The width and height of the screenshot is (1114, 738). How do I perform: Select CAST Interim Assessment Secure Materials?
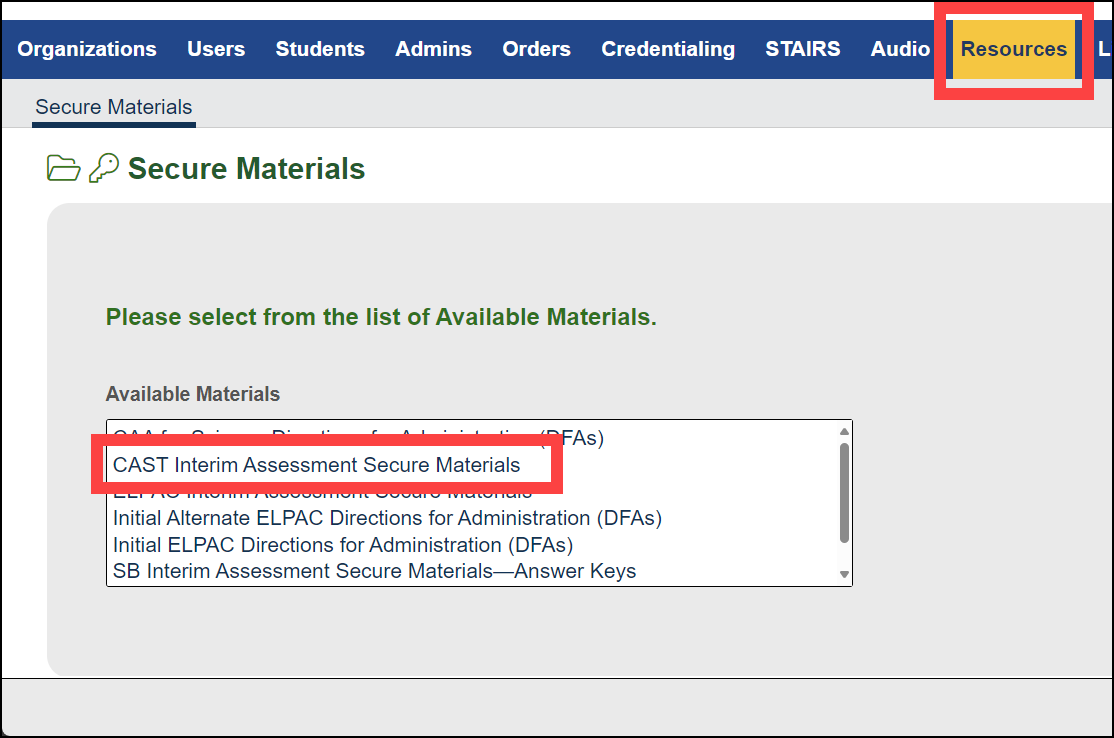316,465
